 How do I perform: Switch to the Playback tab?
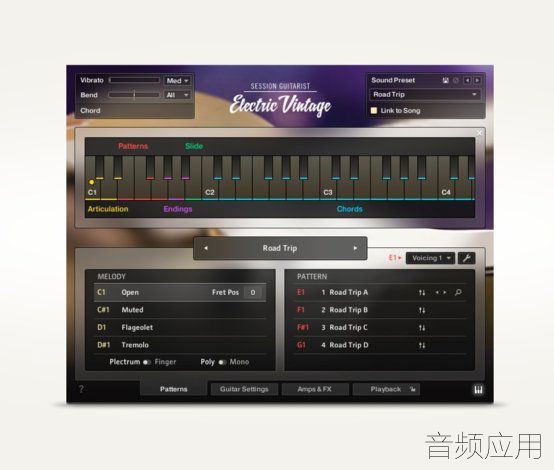[x=386, y=389]
